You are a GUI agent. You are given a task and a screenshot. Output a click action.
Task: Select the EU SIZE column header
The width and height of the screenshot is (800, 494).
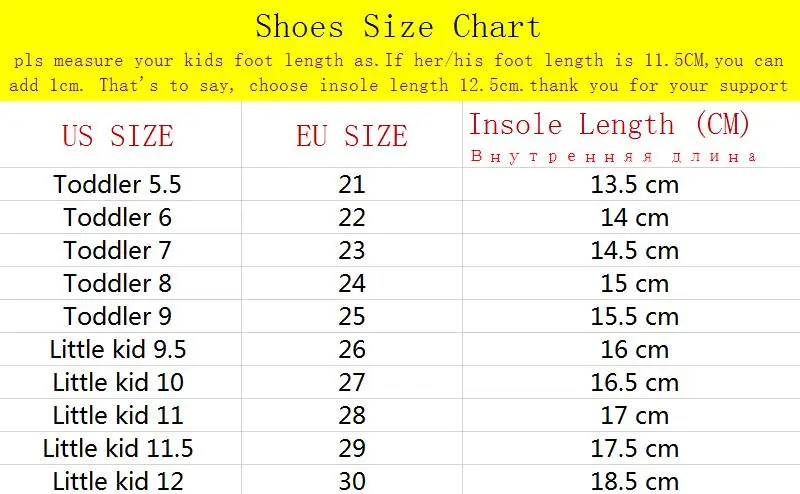(352, 136)
